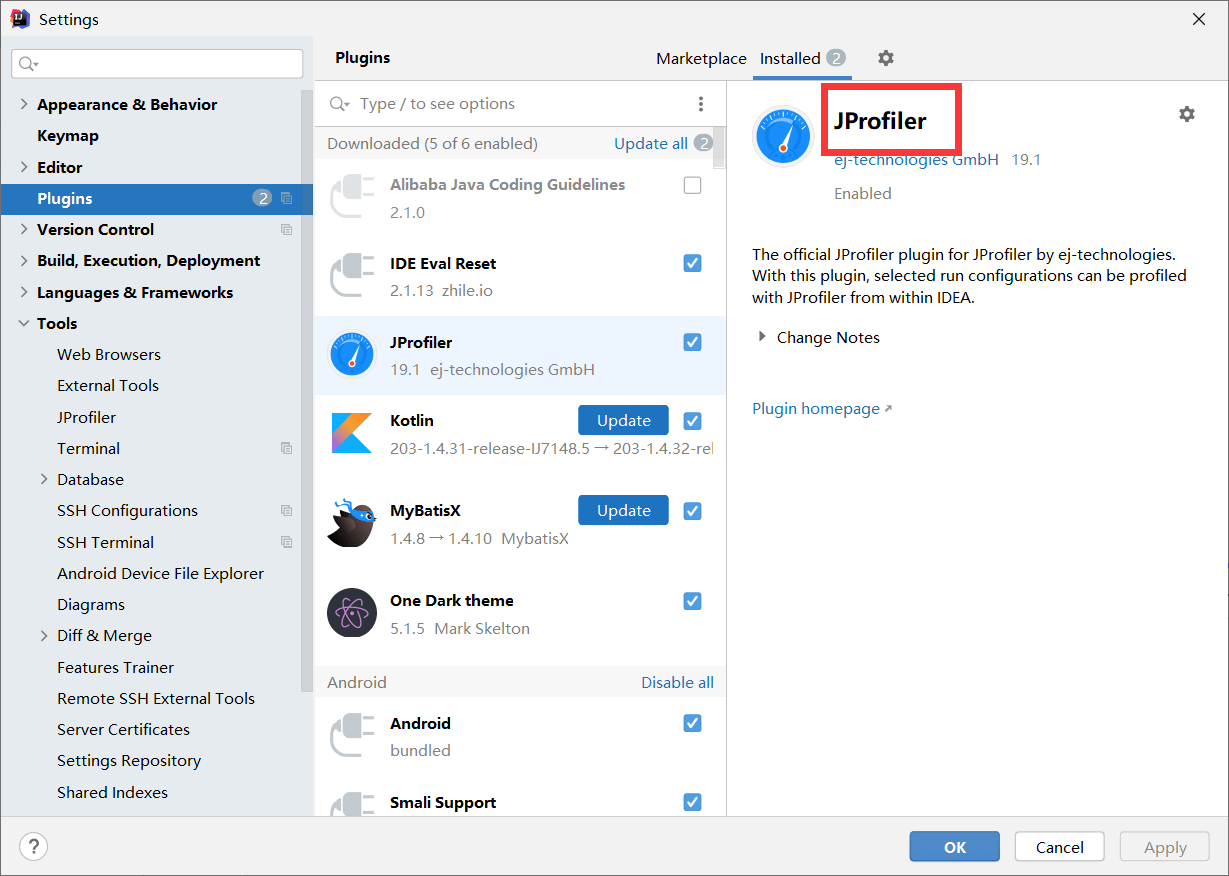Click the JProfiler icon in the plugin list

coord(351,355)
